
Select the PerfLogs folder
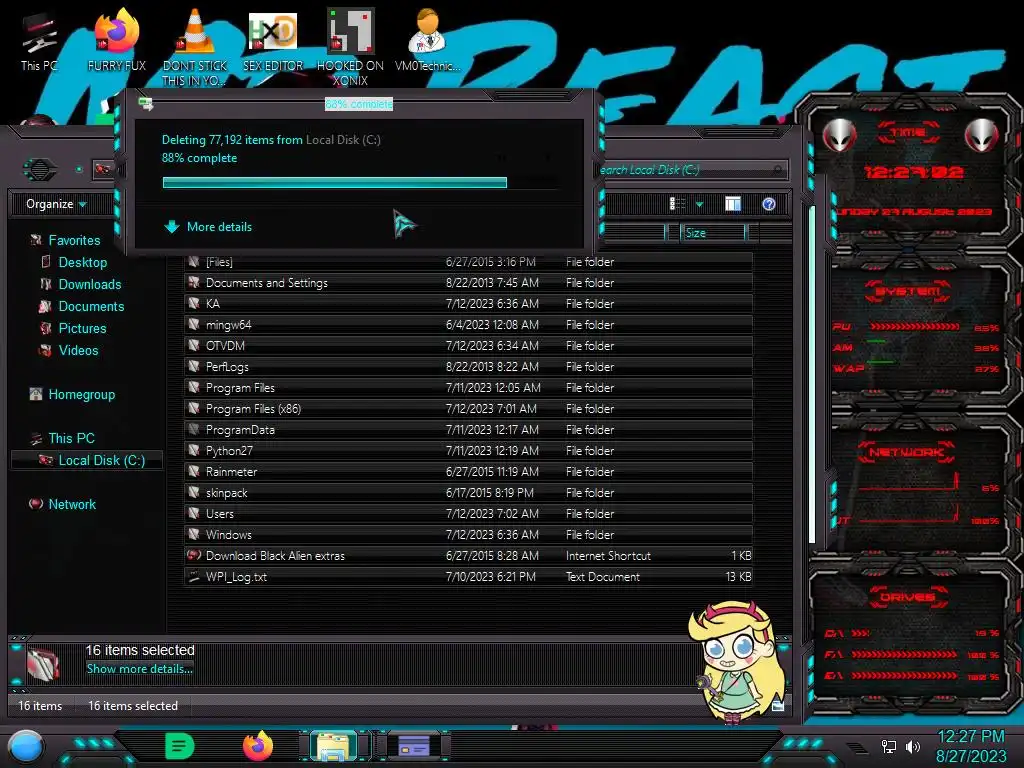click(x=468, y=367)
